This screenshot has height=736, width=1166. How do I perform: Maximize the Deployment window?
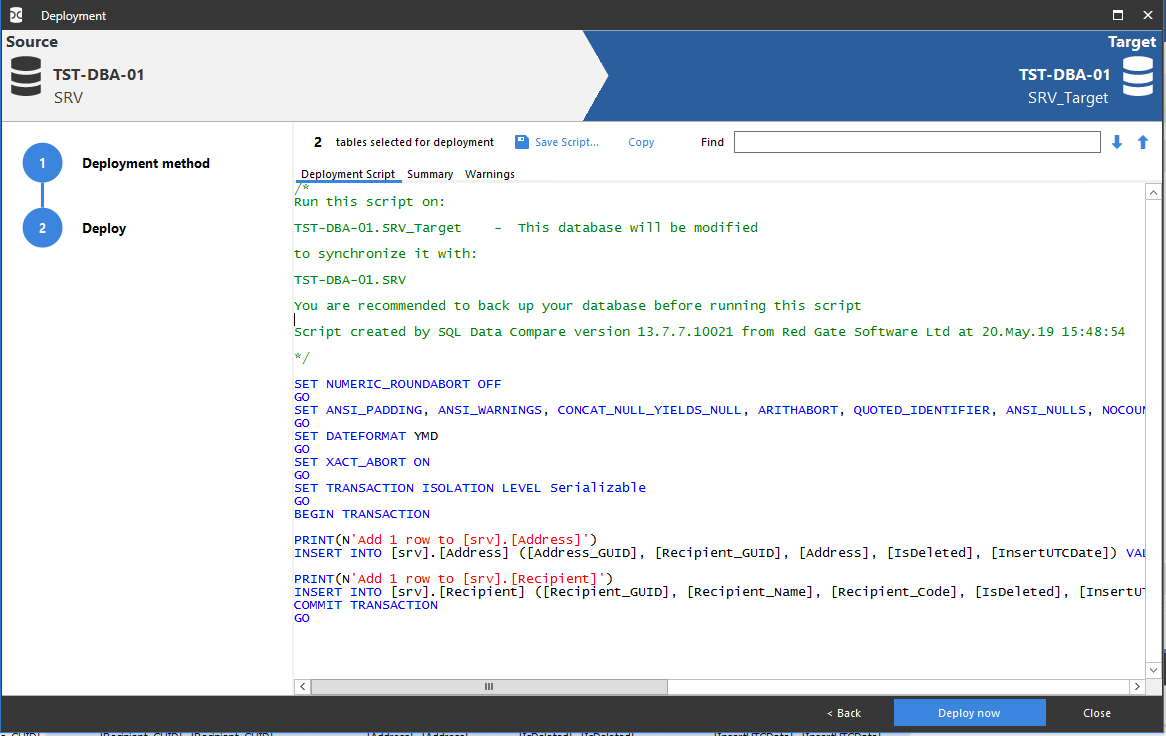point(1117,15)
